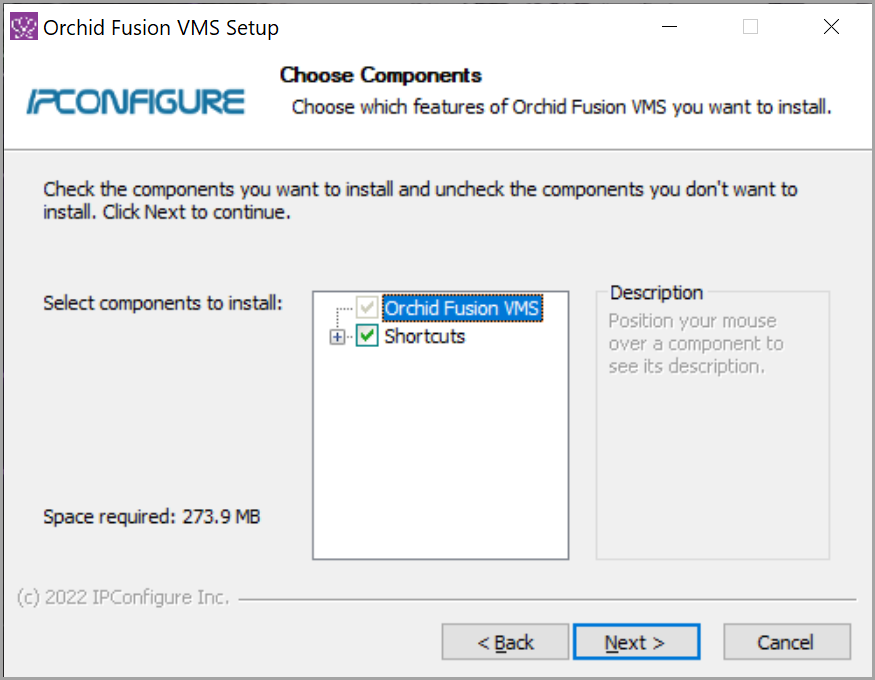Viewport: 875px width, 680px height.
Task: Go back with the Back button
Action: coord(505,642)
